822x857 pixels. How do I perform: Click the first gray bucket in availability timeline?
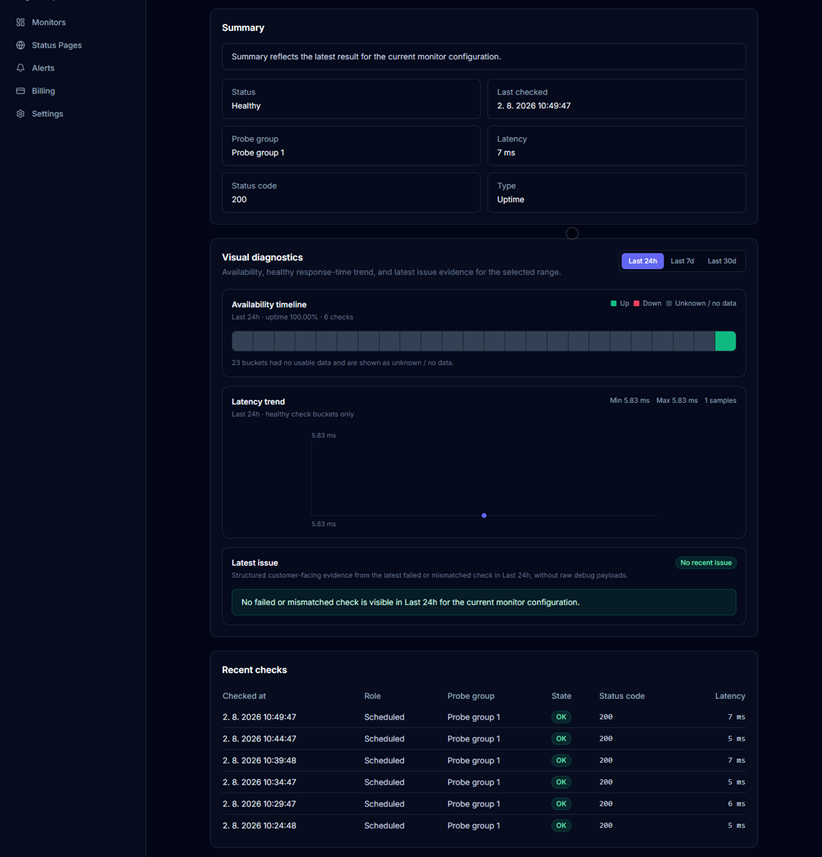[242, 341]
